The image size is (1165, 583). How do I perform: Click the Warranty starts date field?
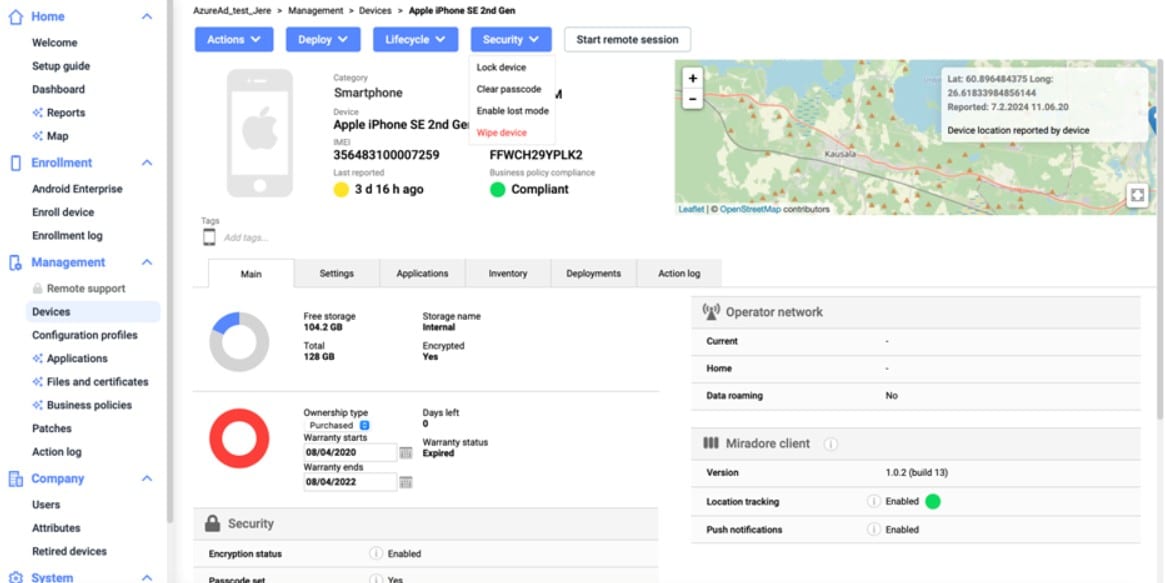click(350, 452)
